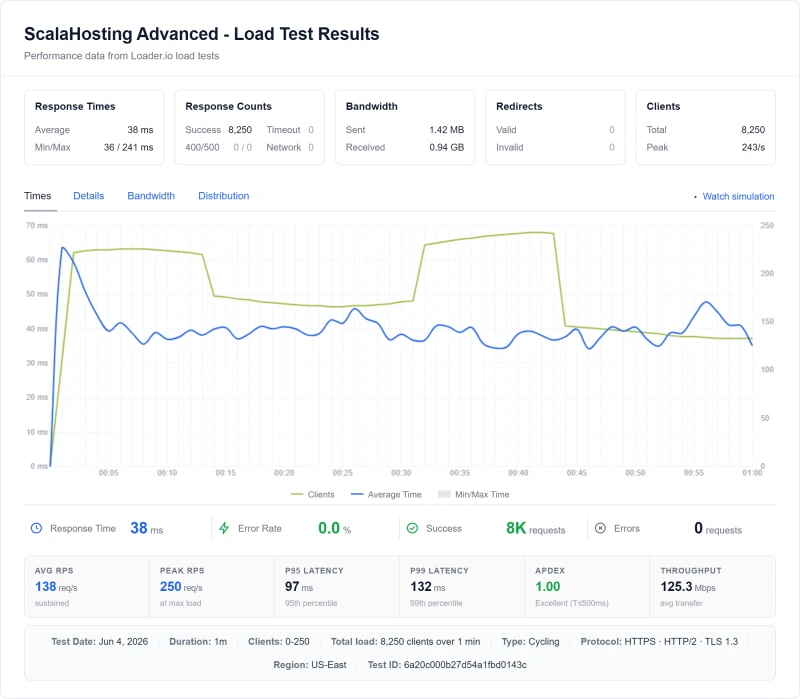Click the Response Counts card heading
800x699 pixels.
228,106
